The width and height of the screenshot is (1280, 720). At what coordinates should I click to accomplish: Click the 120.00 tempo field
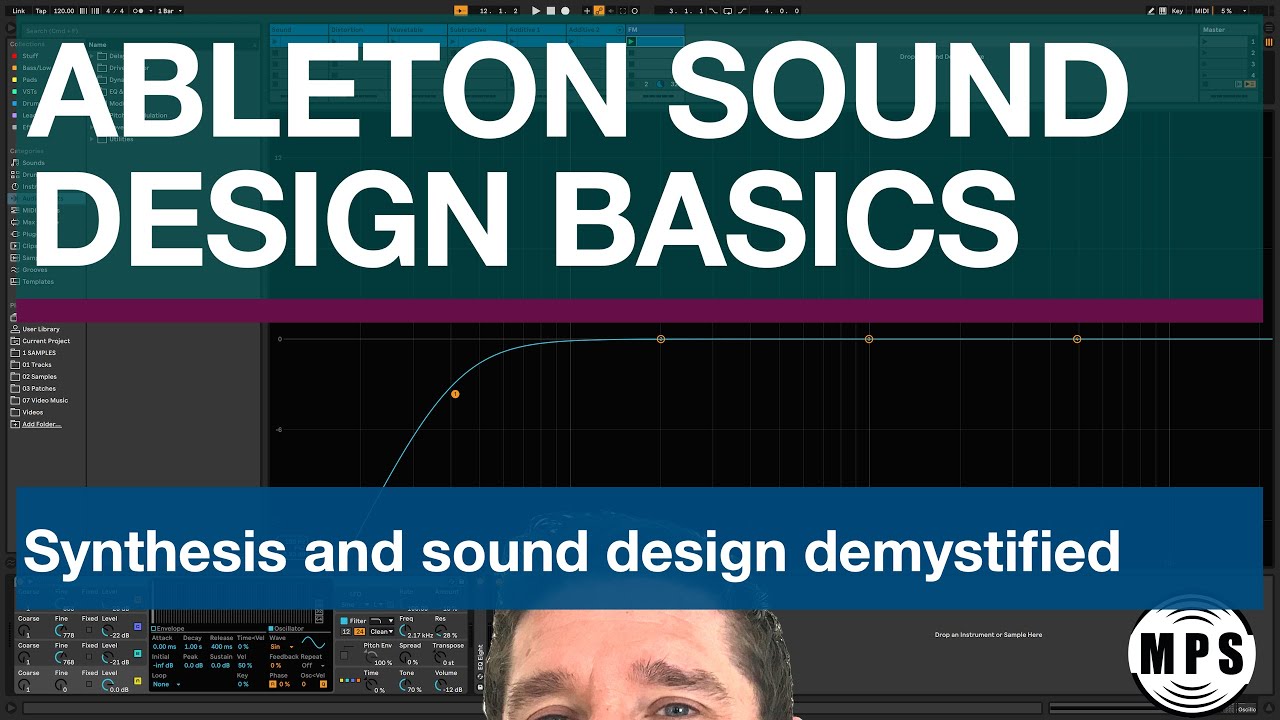point(64,11)
